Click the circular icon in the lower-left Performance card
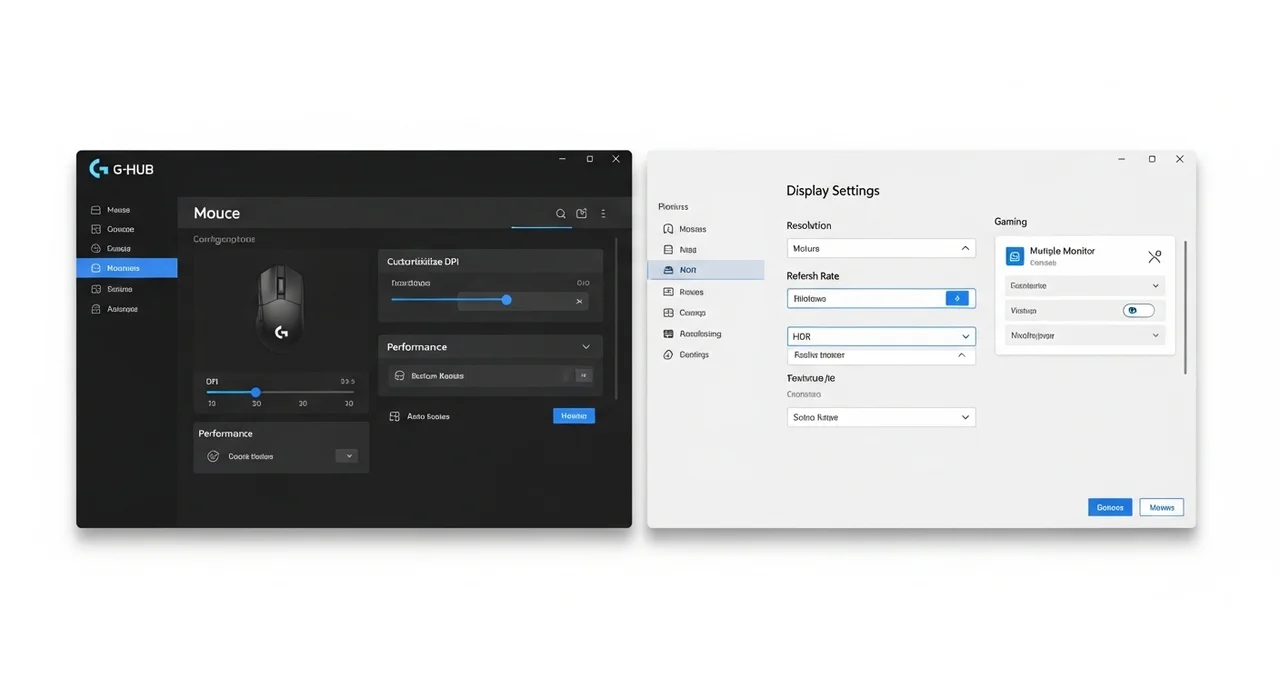 [x=213, y=456]
